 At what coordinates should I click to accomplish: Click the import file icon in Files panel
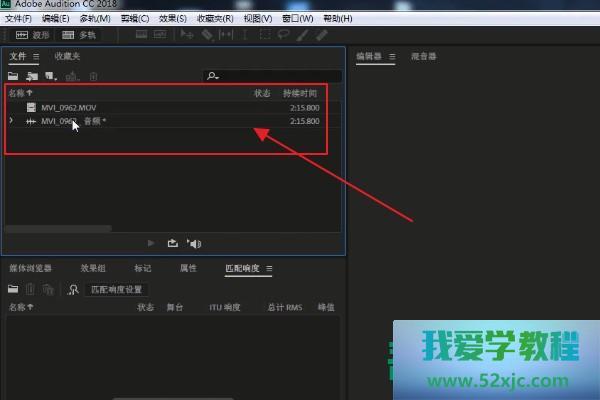(32, 76)
